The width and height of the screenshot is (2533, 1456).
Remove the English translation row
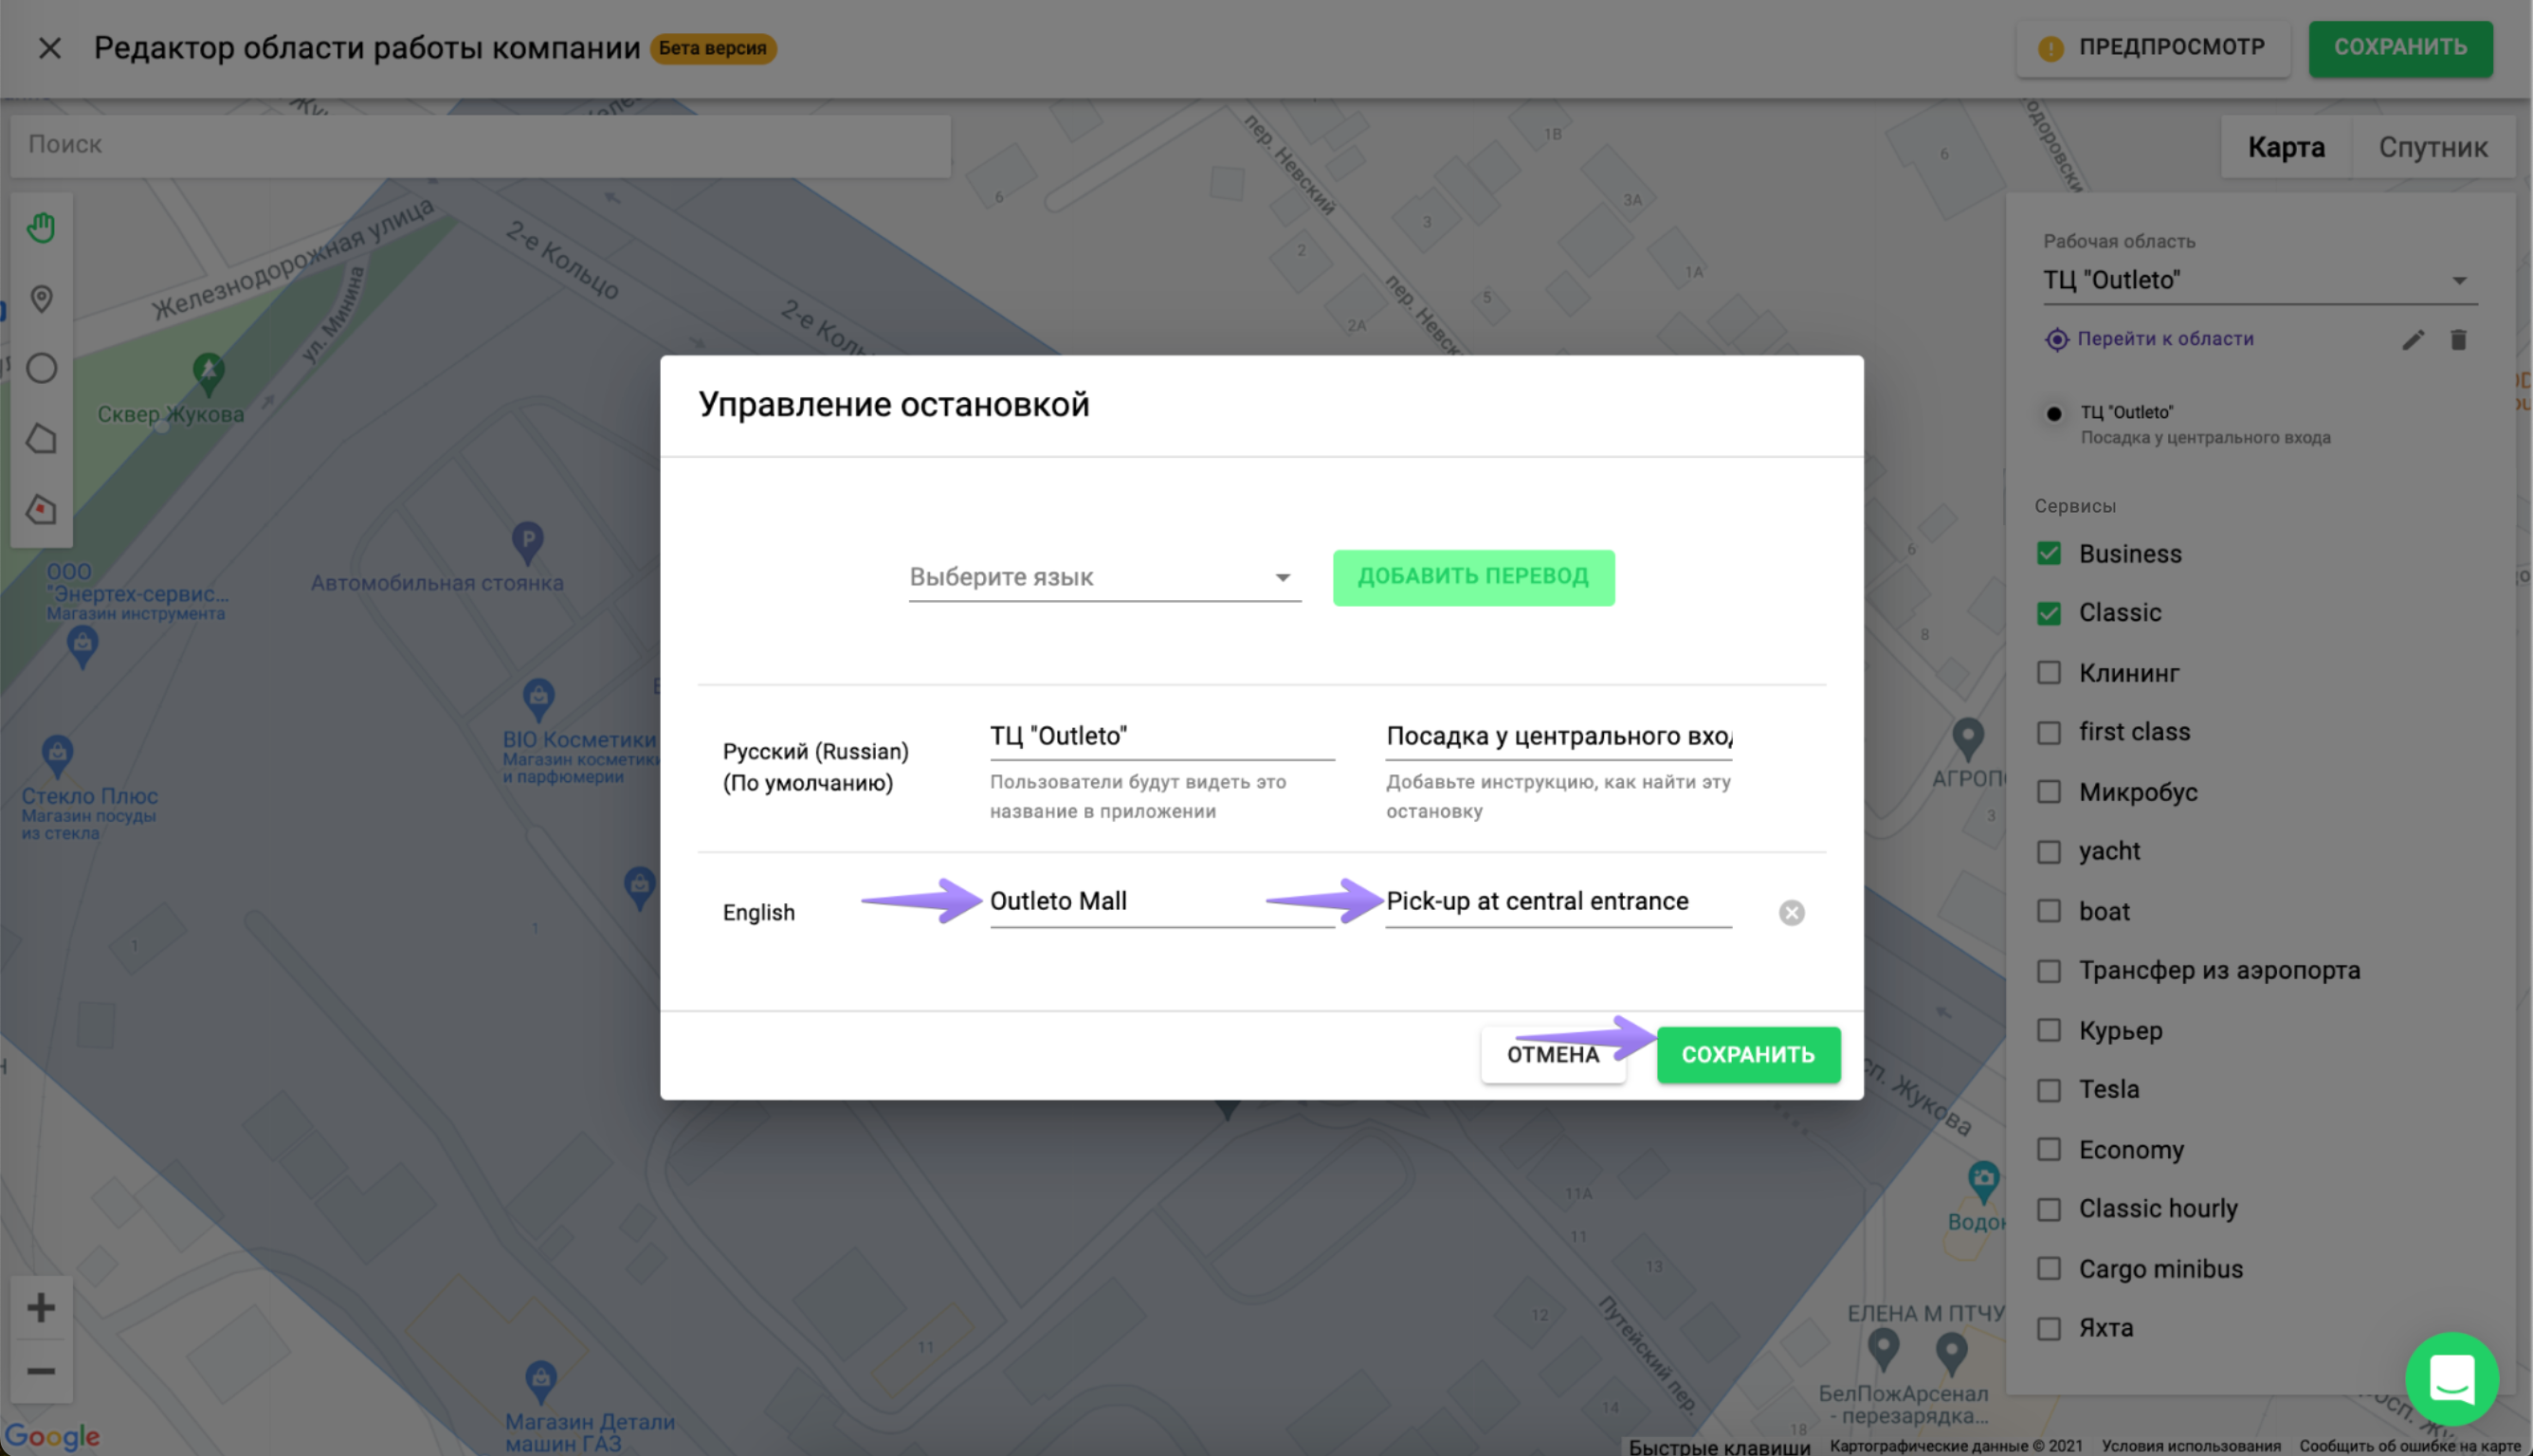[1791, 912]
